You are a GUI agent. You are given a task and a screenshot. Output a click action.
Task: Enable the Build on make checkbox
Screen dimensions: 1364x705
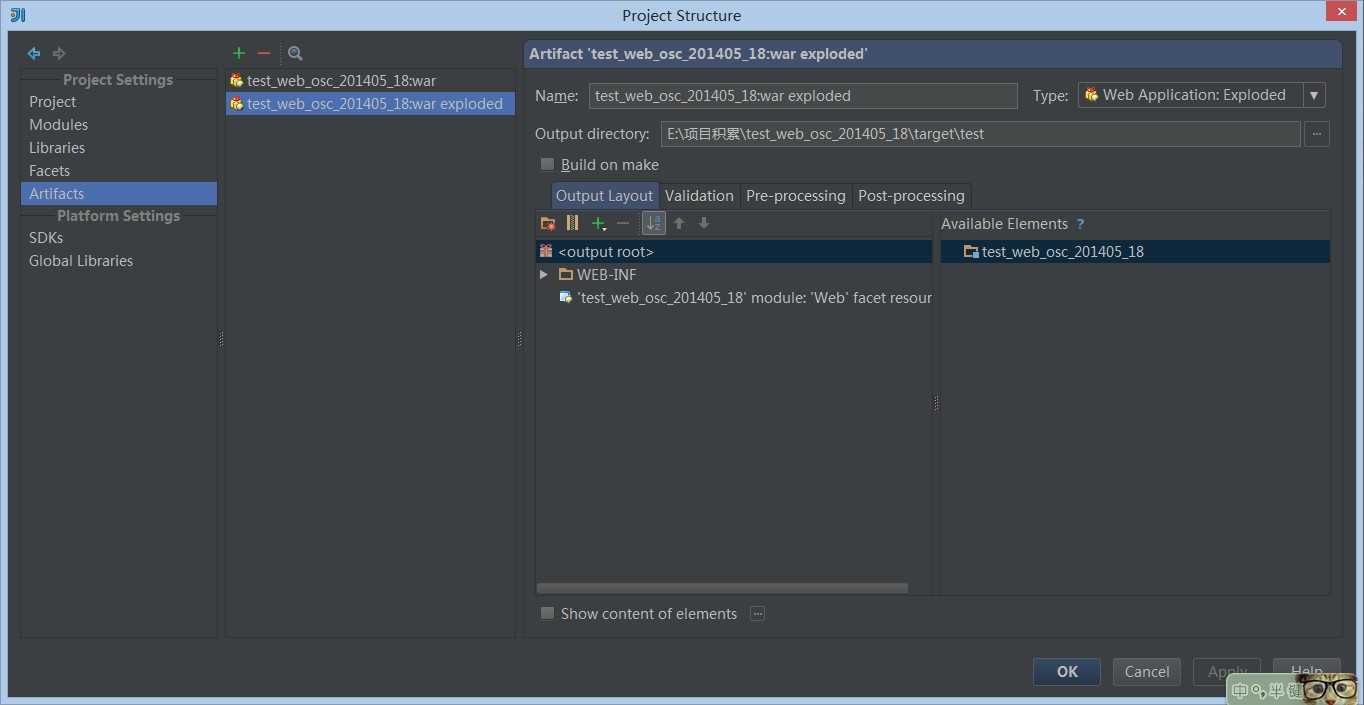tap(547, 164)
